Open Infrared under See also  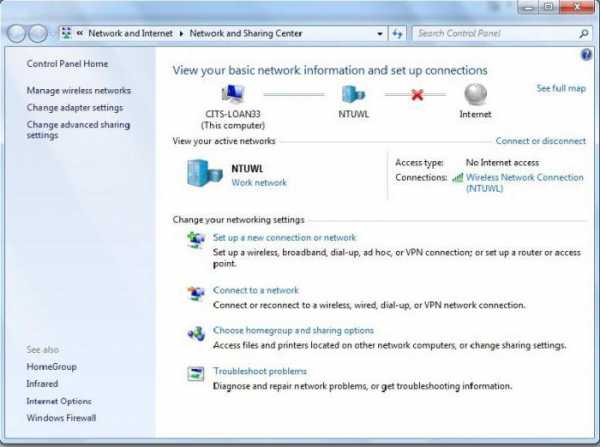tap(42, 383)
